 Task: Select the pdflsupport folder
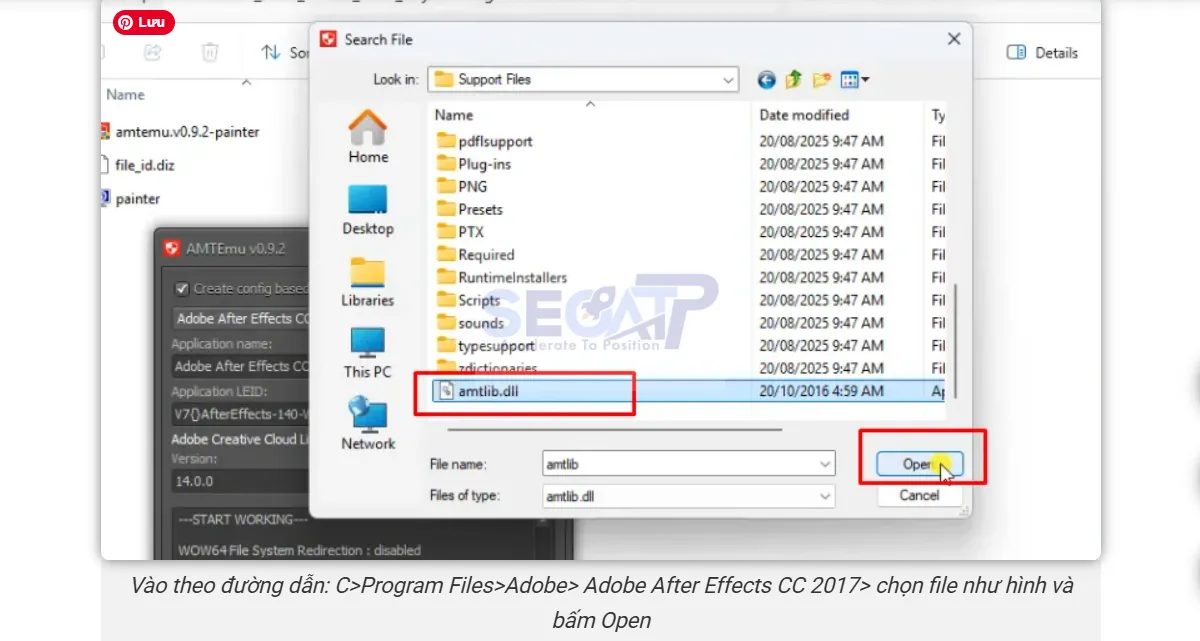click(485, 141)
